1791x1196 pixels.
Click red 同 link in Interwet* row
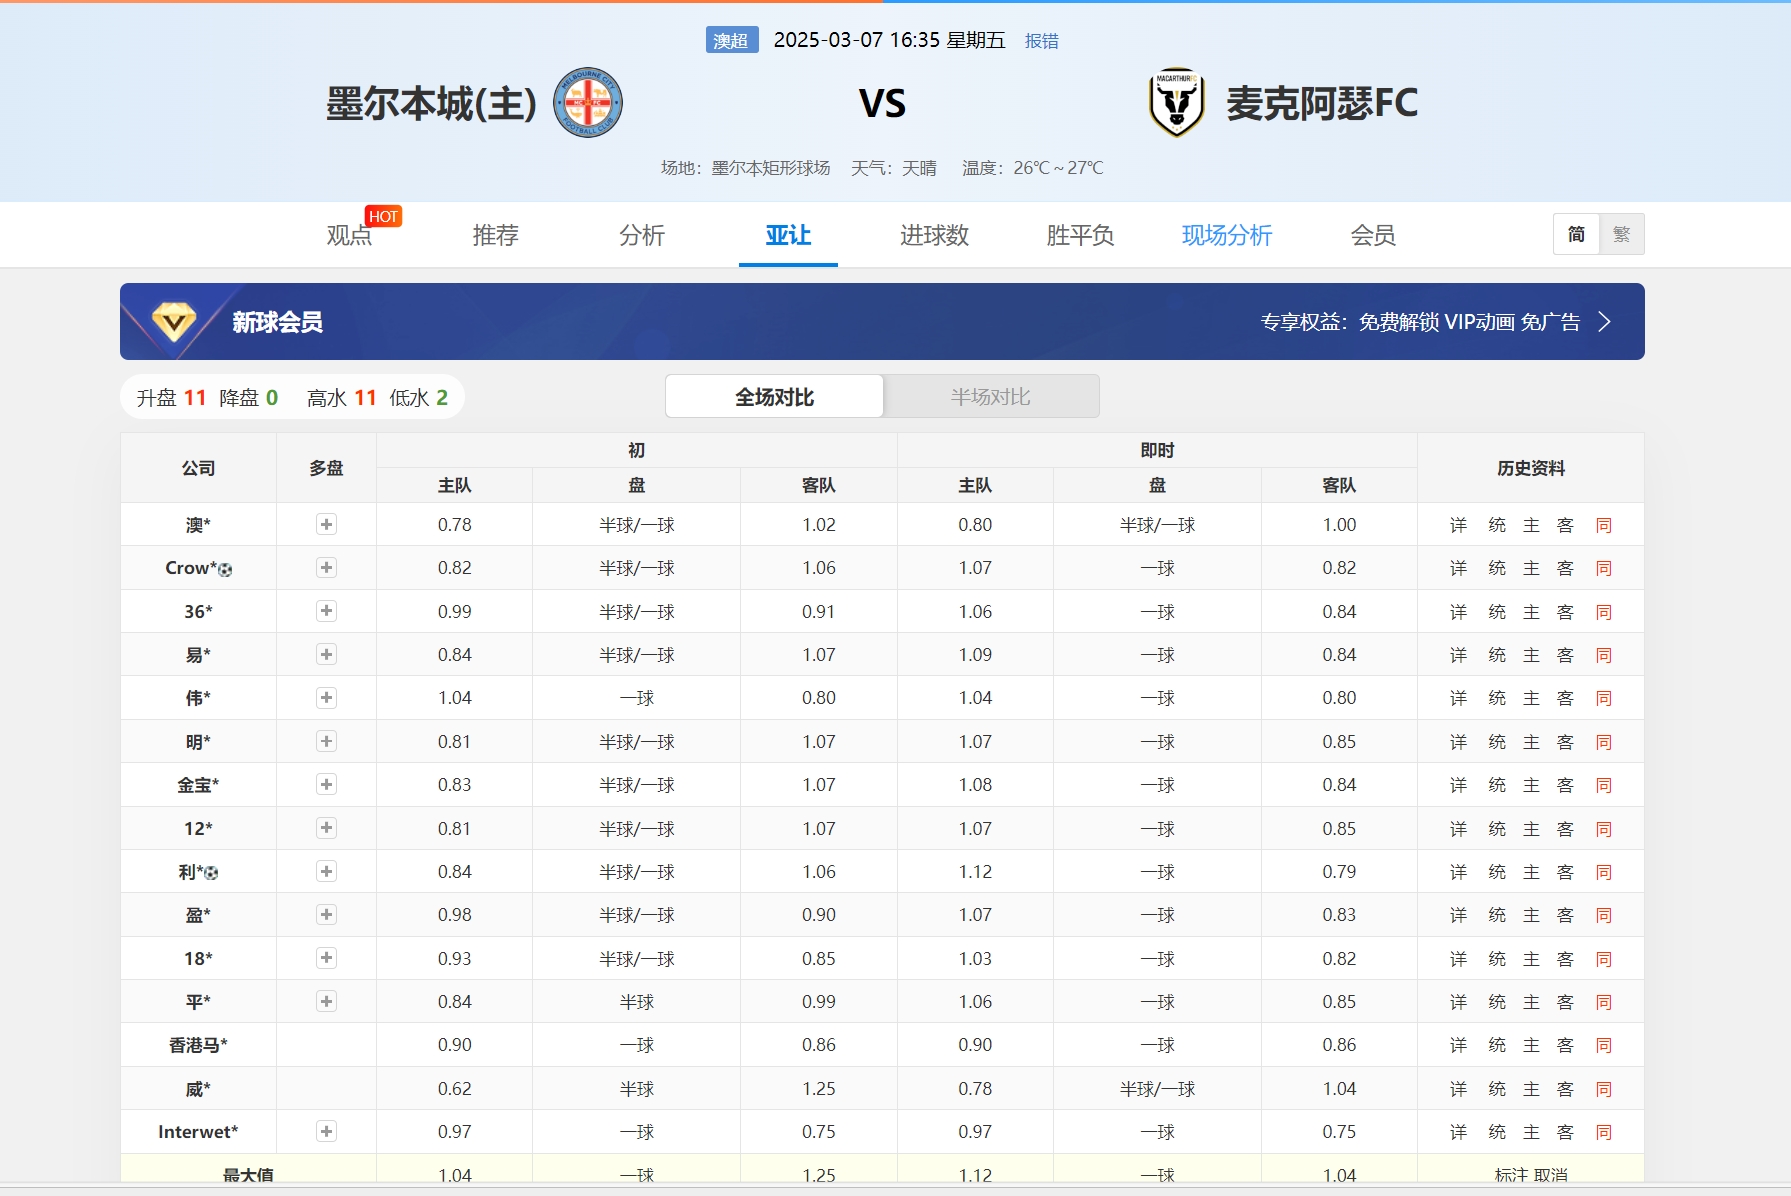click(1604, 1132)
